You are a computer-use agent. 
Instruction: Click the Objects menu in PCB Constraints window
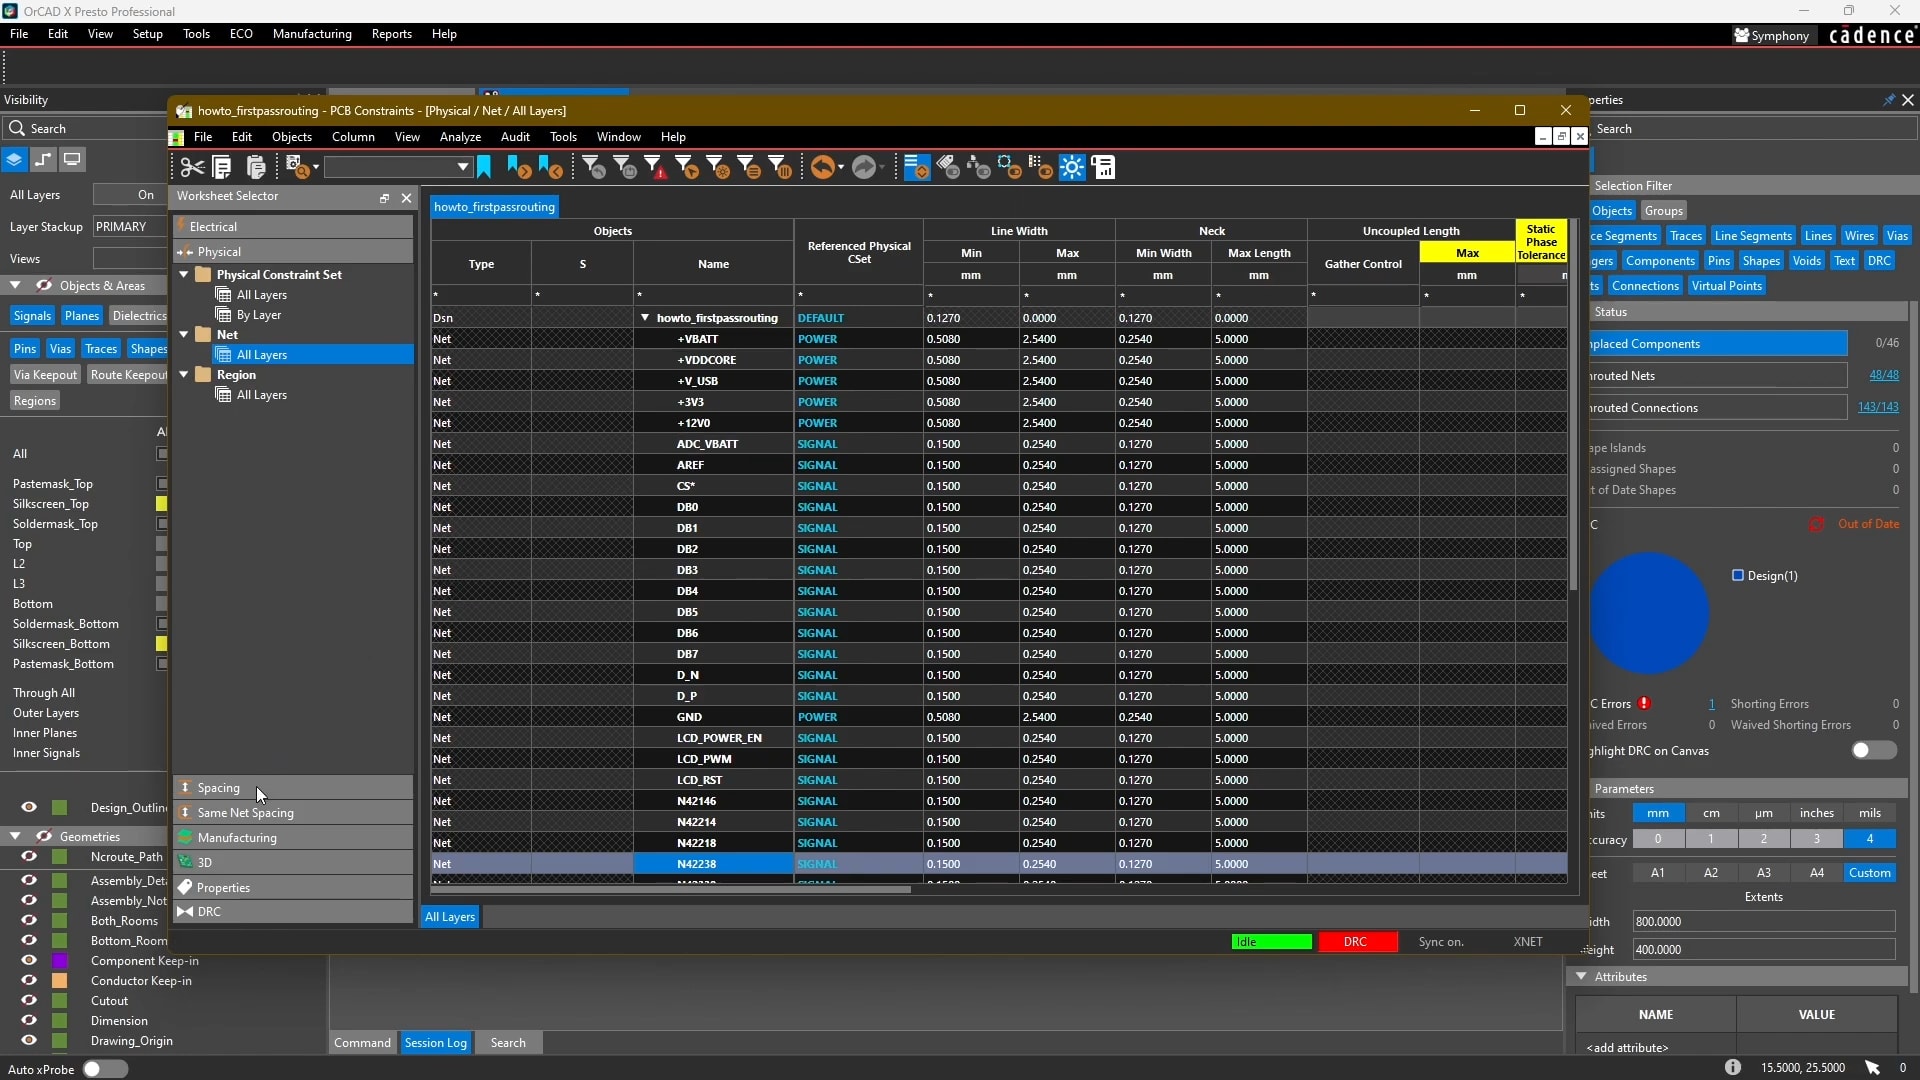(290, 136)
